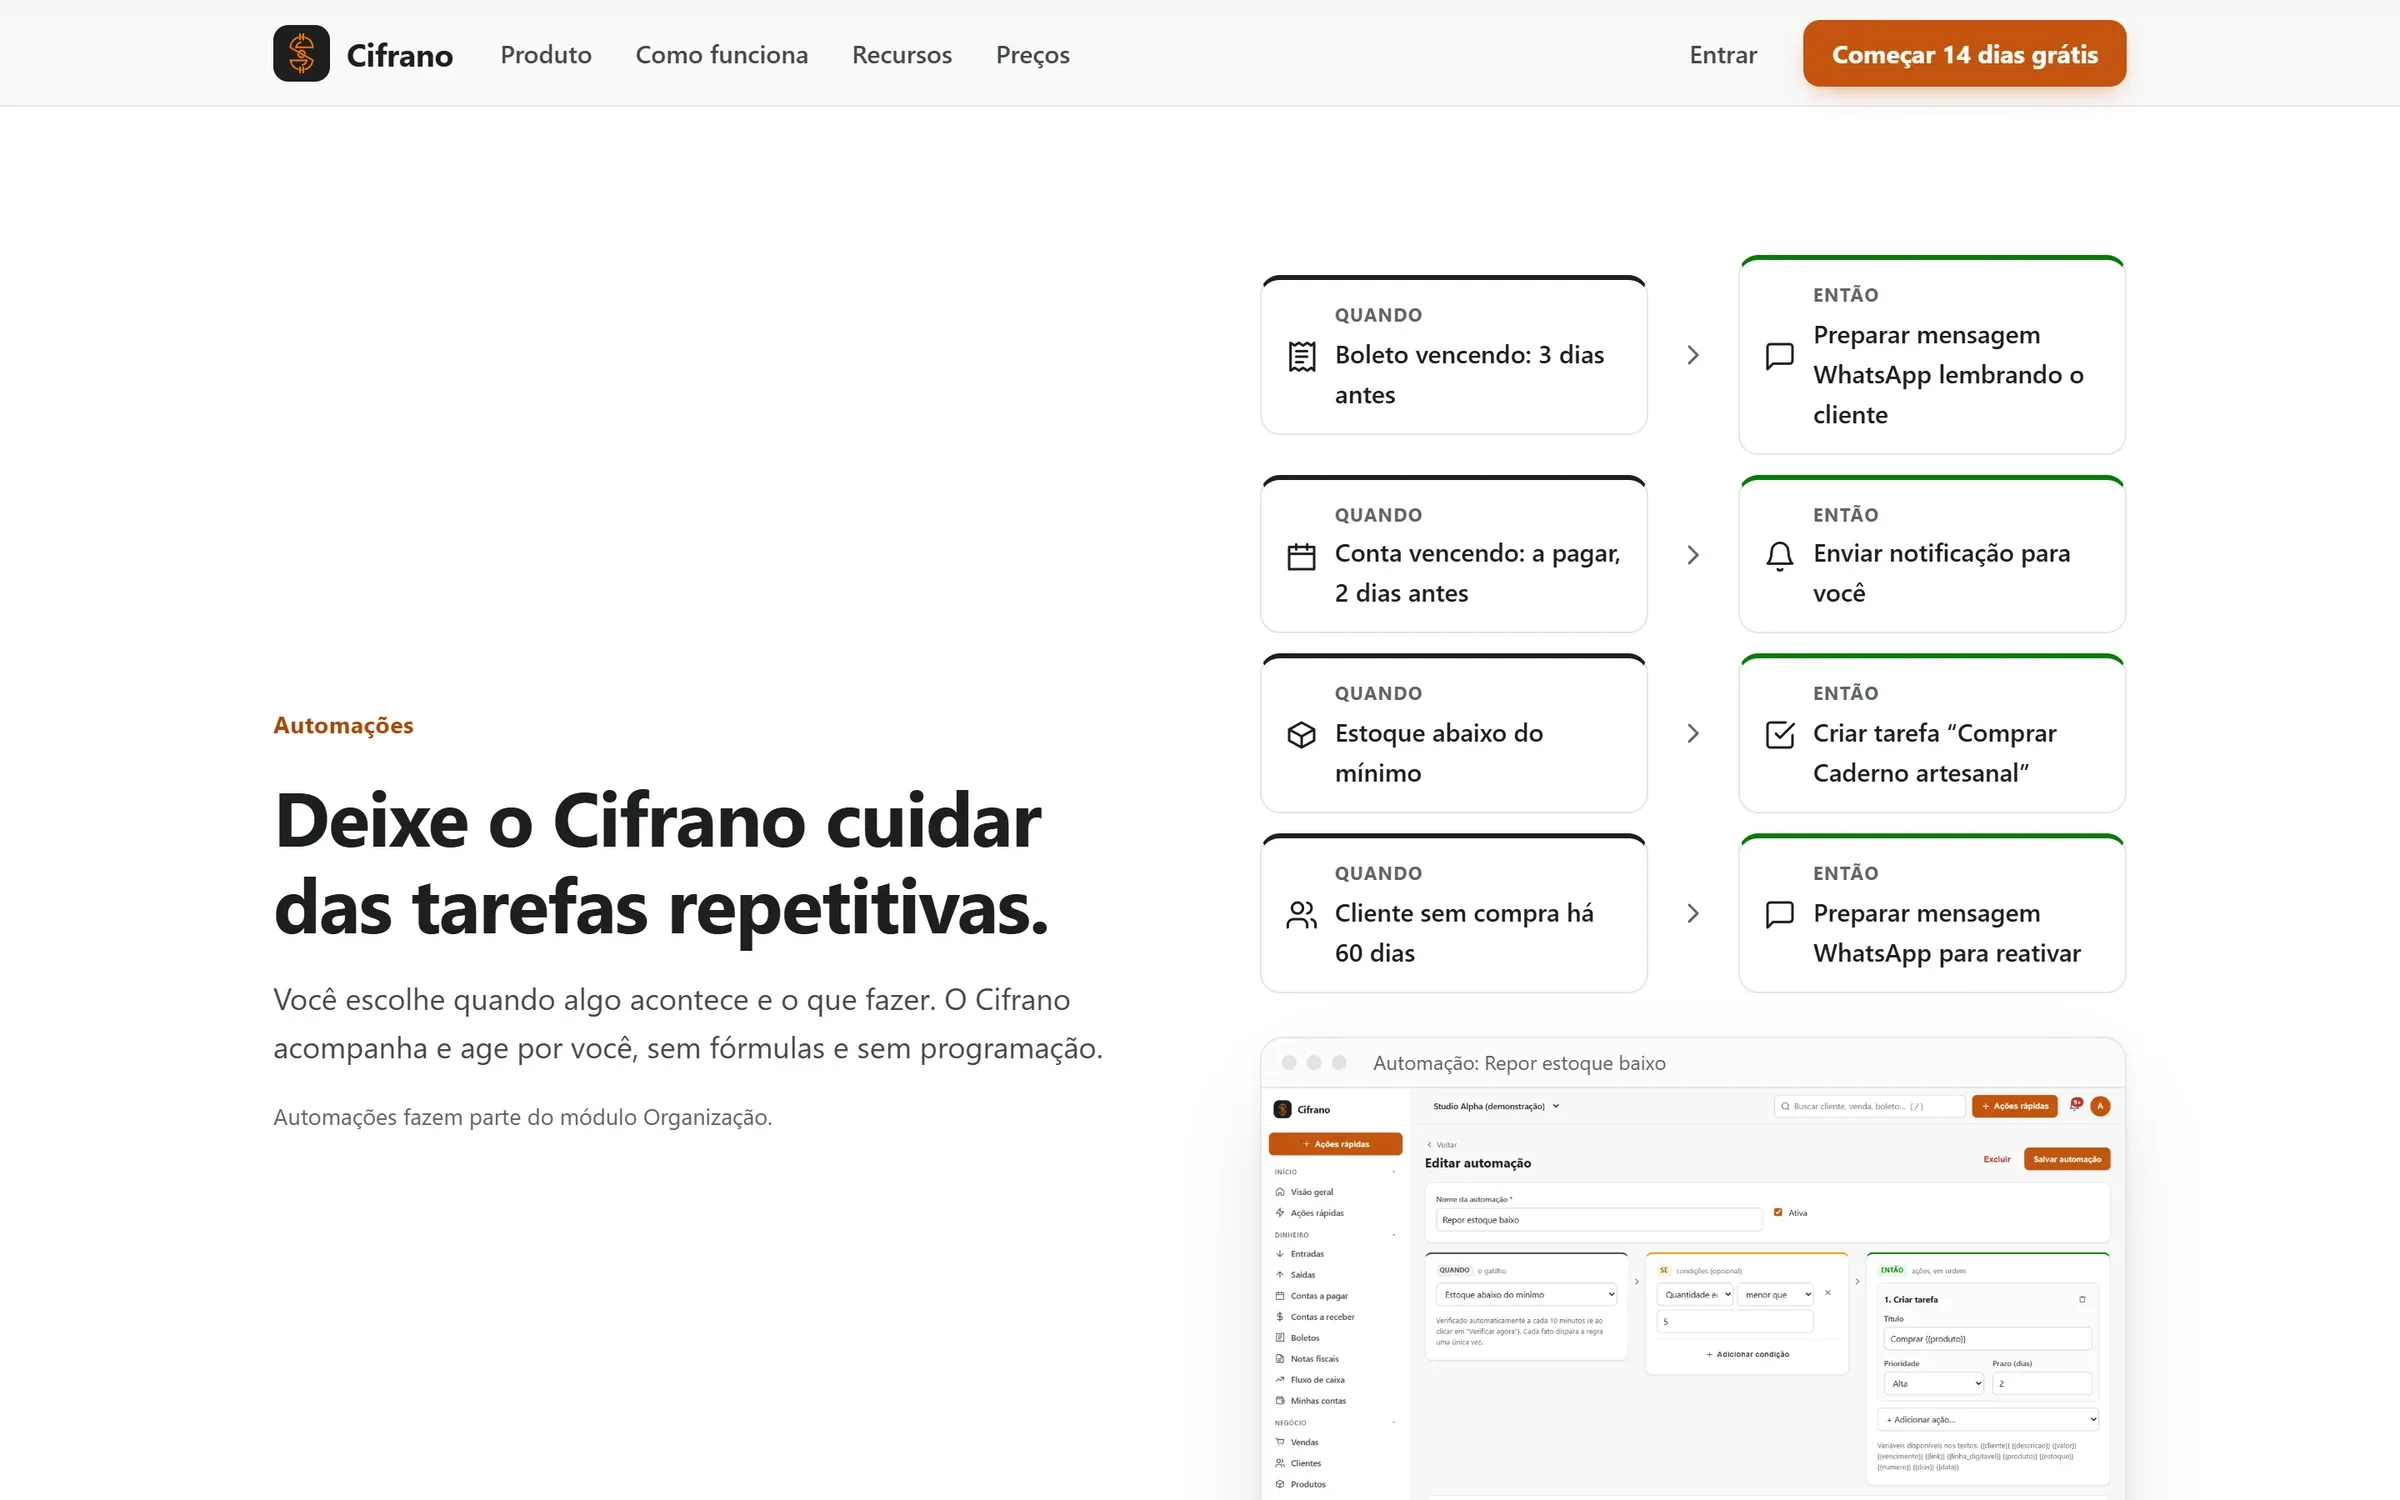Screen dimensions: 2400x1500
Task: Click the Voltar link above Editar automação
Action: click(x=1442, y=1145)
